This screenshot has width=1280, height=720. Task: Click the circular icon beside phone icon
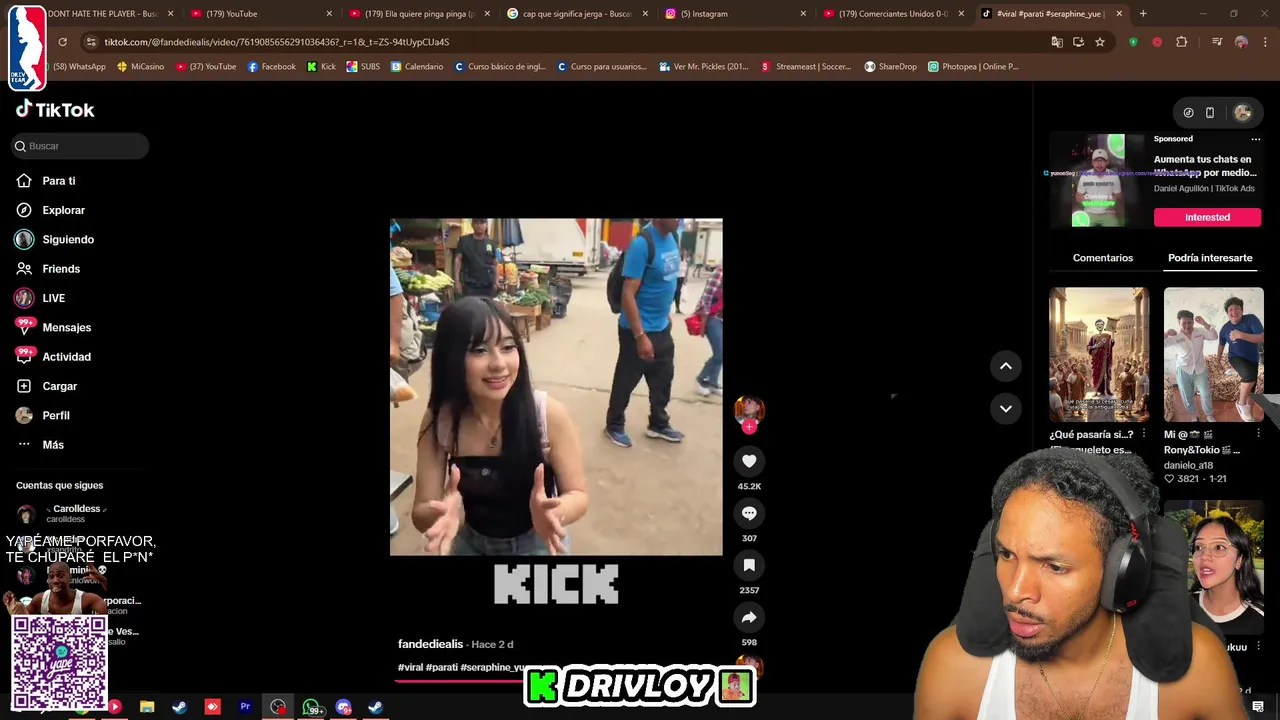click(x=1188, y=113)
